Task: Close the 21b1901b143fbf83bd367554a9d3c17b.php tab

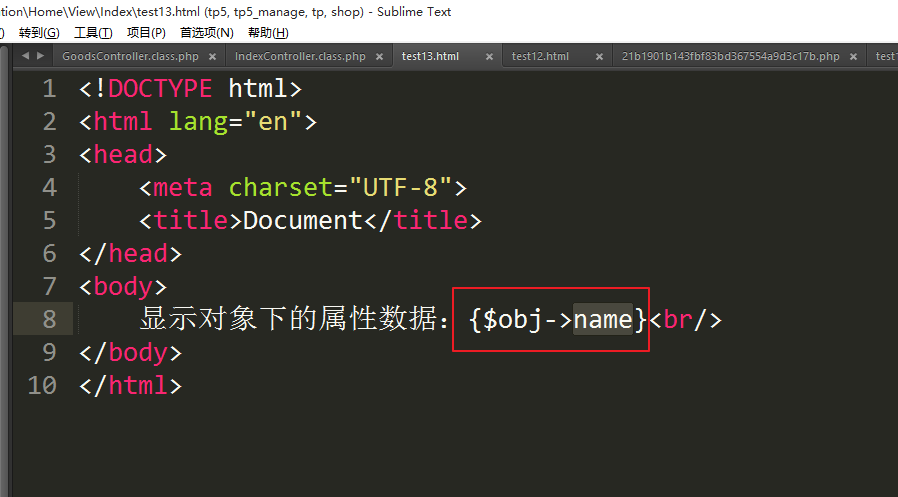Action: point(854,57)
